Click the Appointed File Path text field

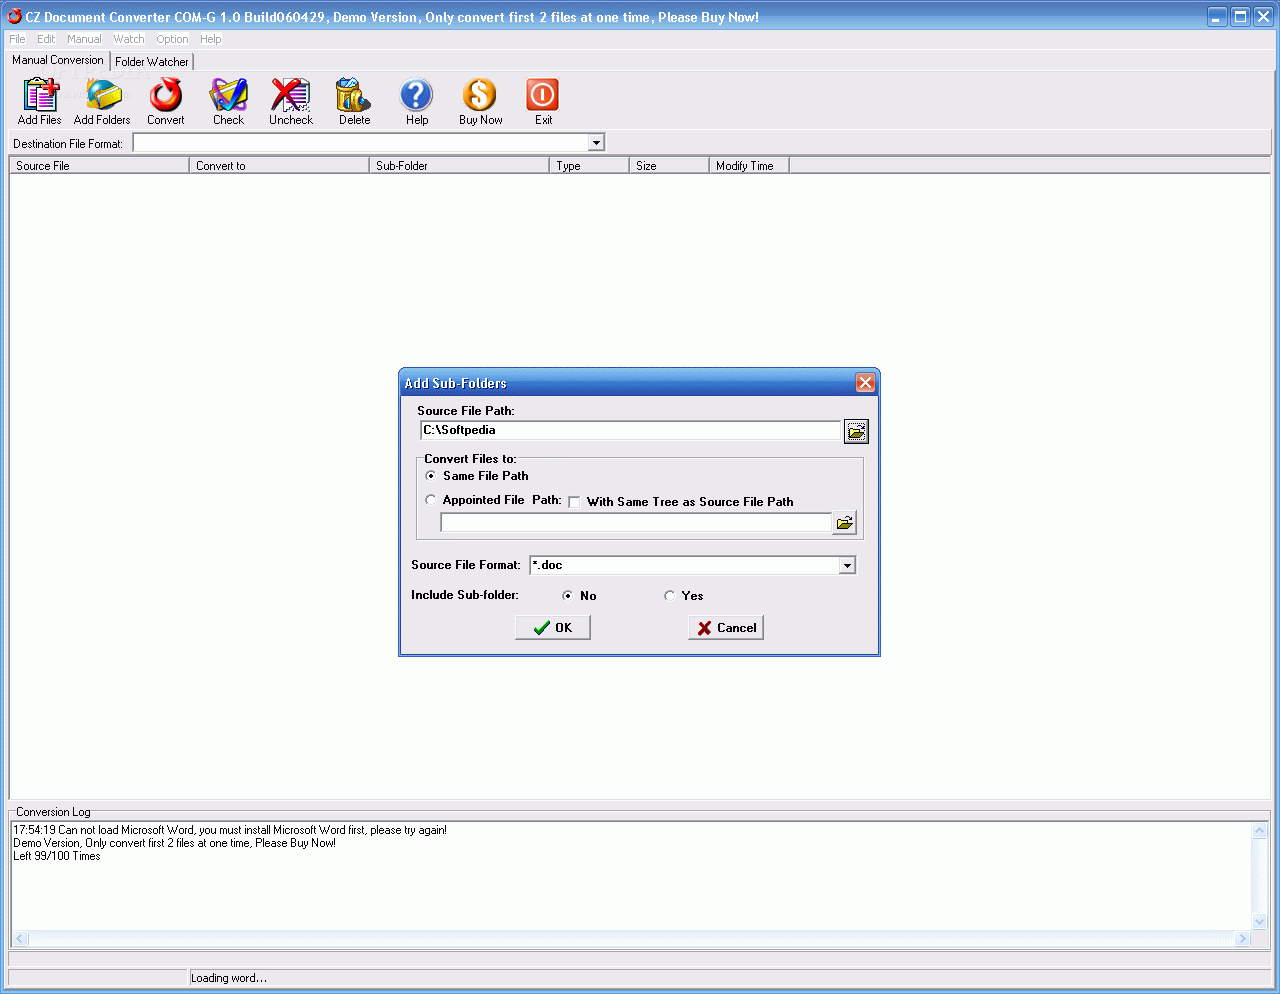pyautogui.click(x=636, y=523)
